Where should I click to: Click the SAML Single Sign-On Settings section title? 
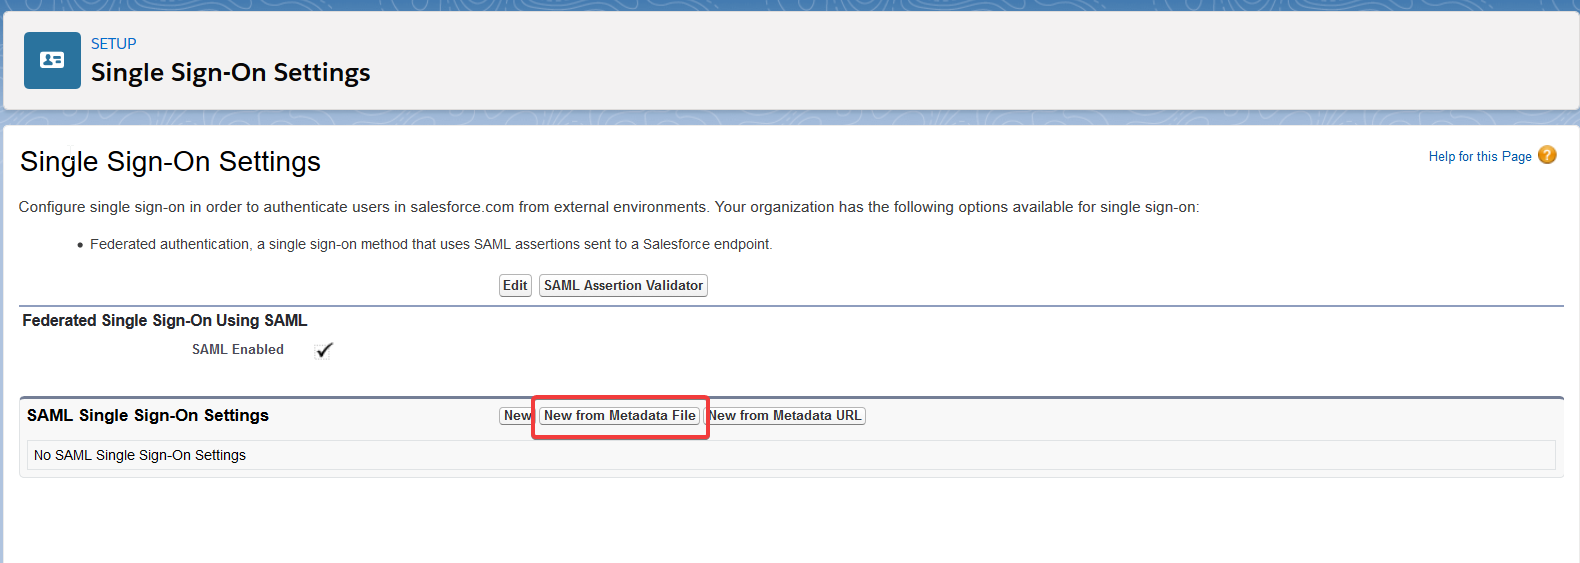coord(148,416)
